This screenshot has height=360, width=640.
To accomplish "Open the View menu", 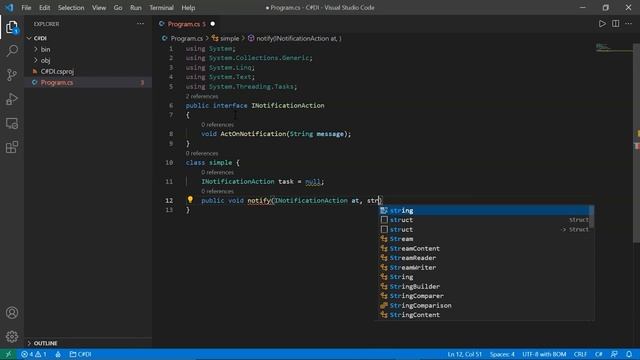I will 99,7.
